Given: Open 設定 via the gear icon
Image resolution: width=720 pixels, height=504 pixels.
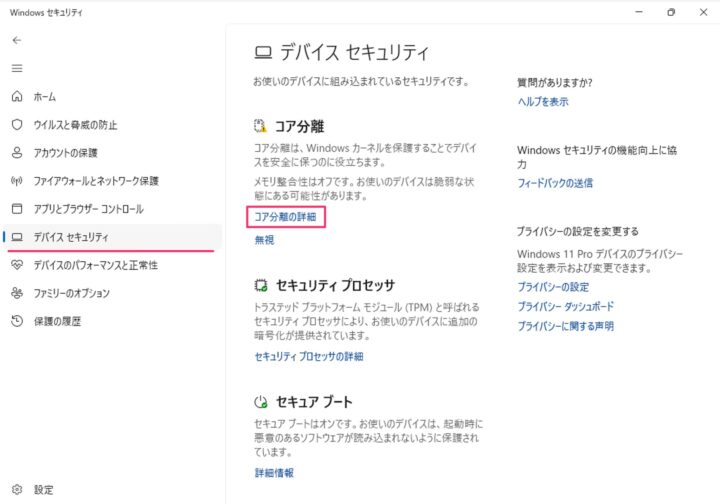Looking at the screenshot, I should tap(17, 489).
